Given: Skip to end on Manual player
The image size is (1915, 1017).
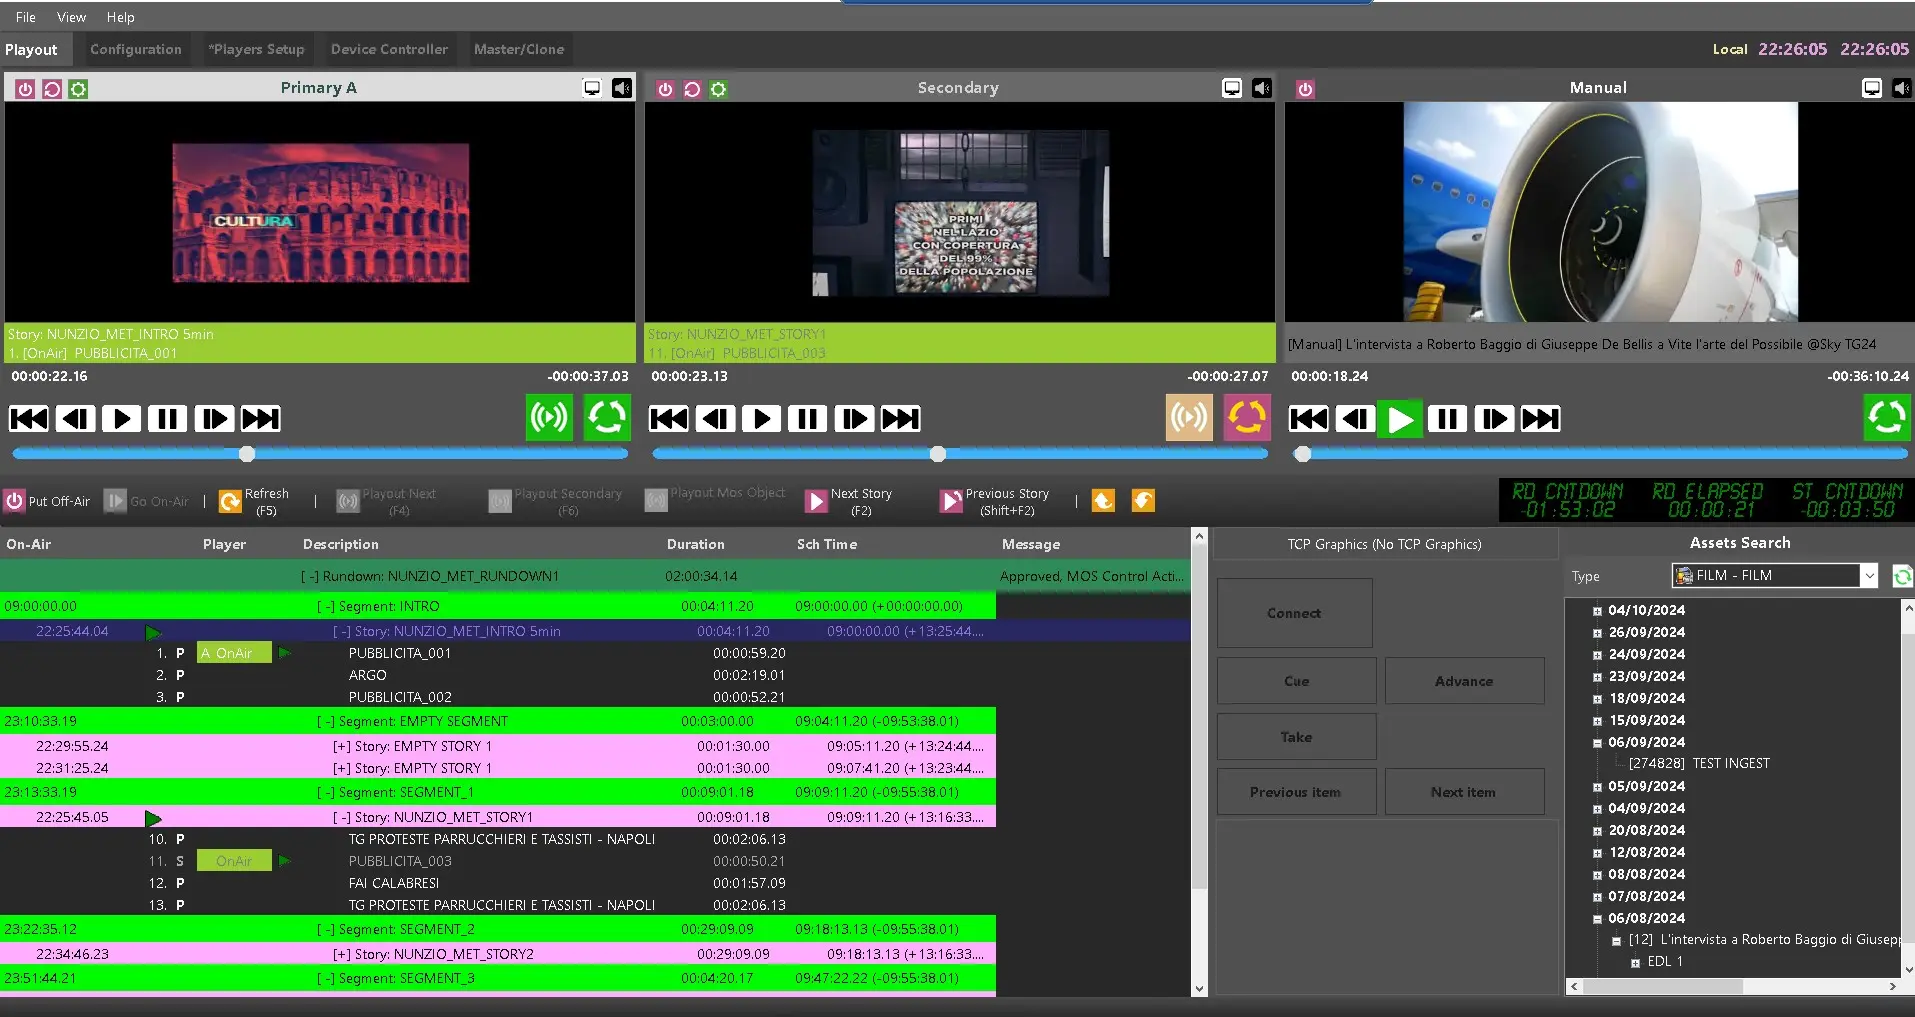Looking at the screenshot, I should tap(1540, 418).
